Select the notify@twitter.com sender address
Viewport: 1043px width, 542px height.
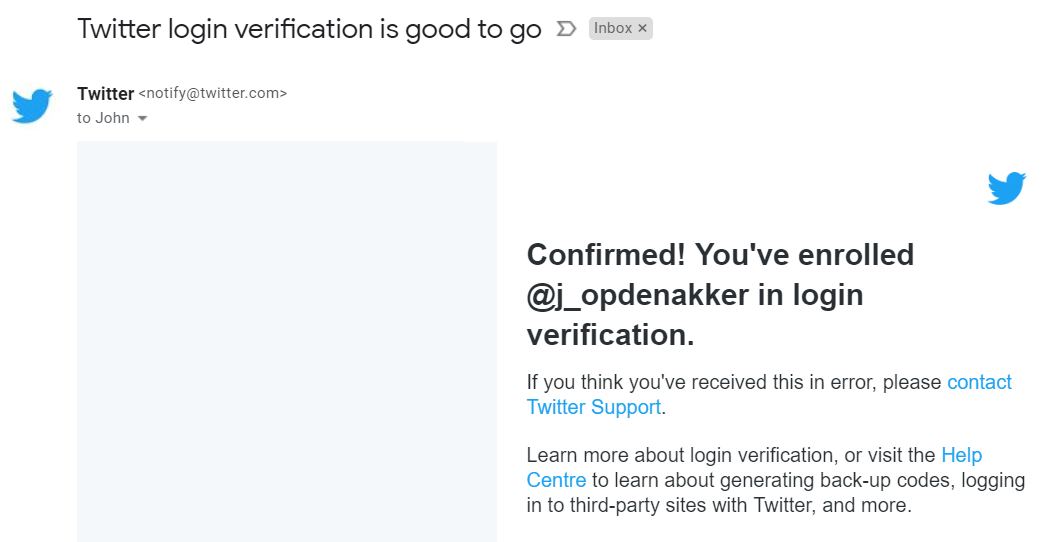click(x=213, y=94)
